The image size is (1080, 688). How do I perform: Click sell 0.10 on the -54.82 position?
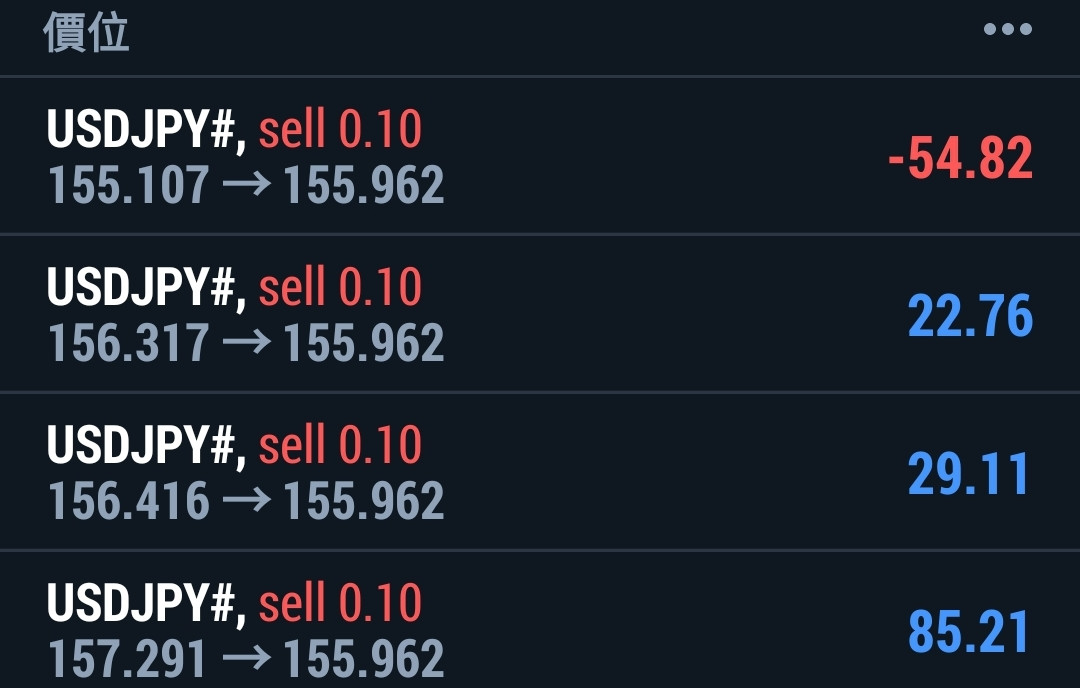click(x=340, y=130)
